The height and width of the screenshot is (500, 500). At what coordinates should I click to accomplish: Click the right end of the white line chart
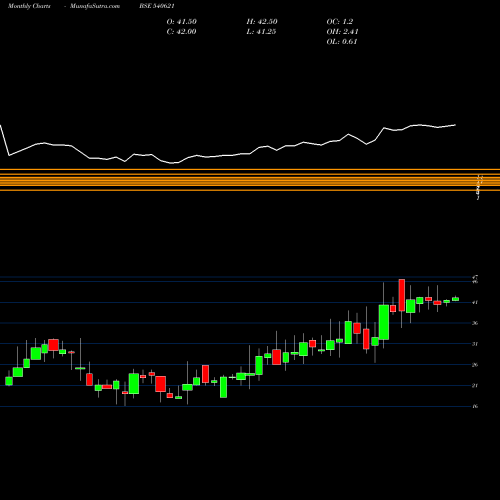pyautogui.click(x=455, y=125)
